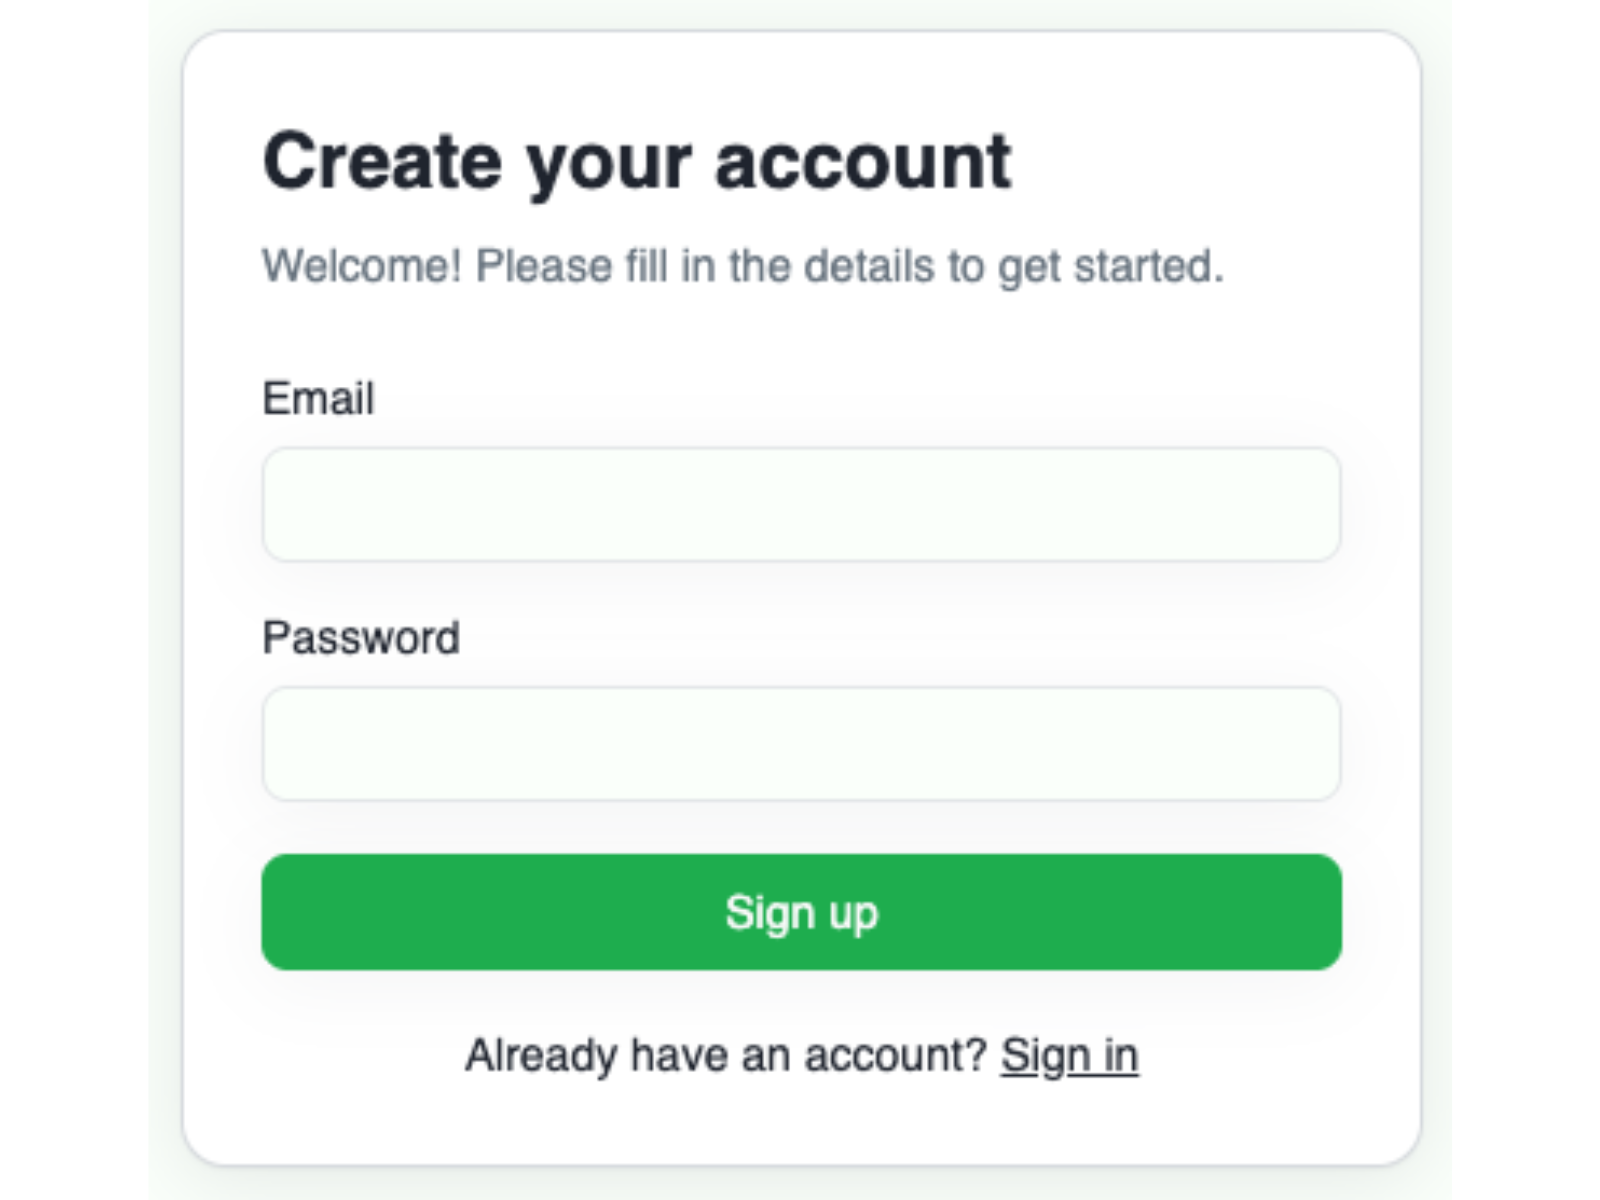Screen dimensions: 1600x1200
Task: Click the Email label text
Action: click(x=318, y=398)
